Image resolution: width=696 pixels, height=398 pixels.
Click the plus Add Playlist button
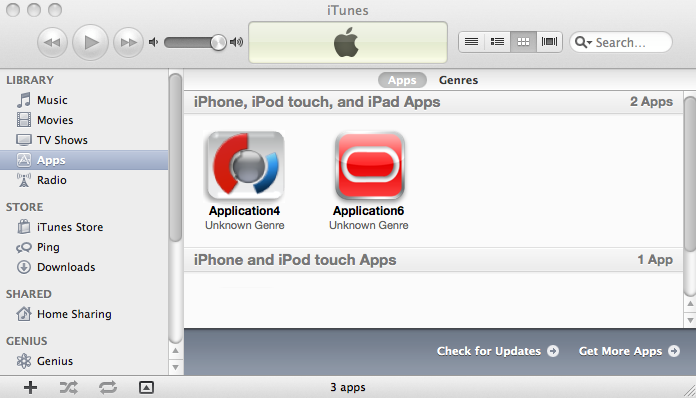pyautogui.click(x=30, y=387)
